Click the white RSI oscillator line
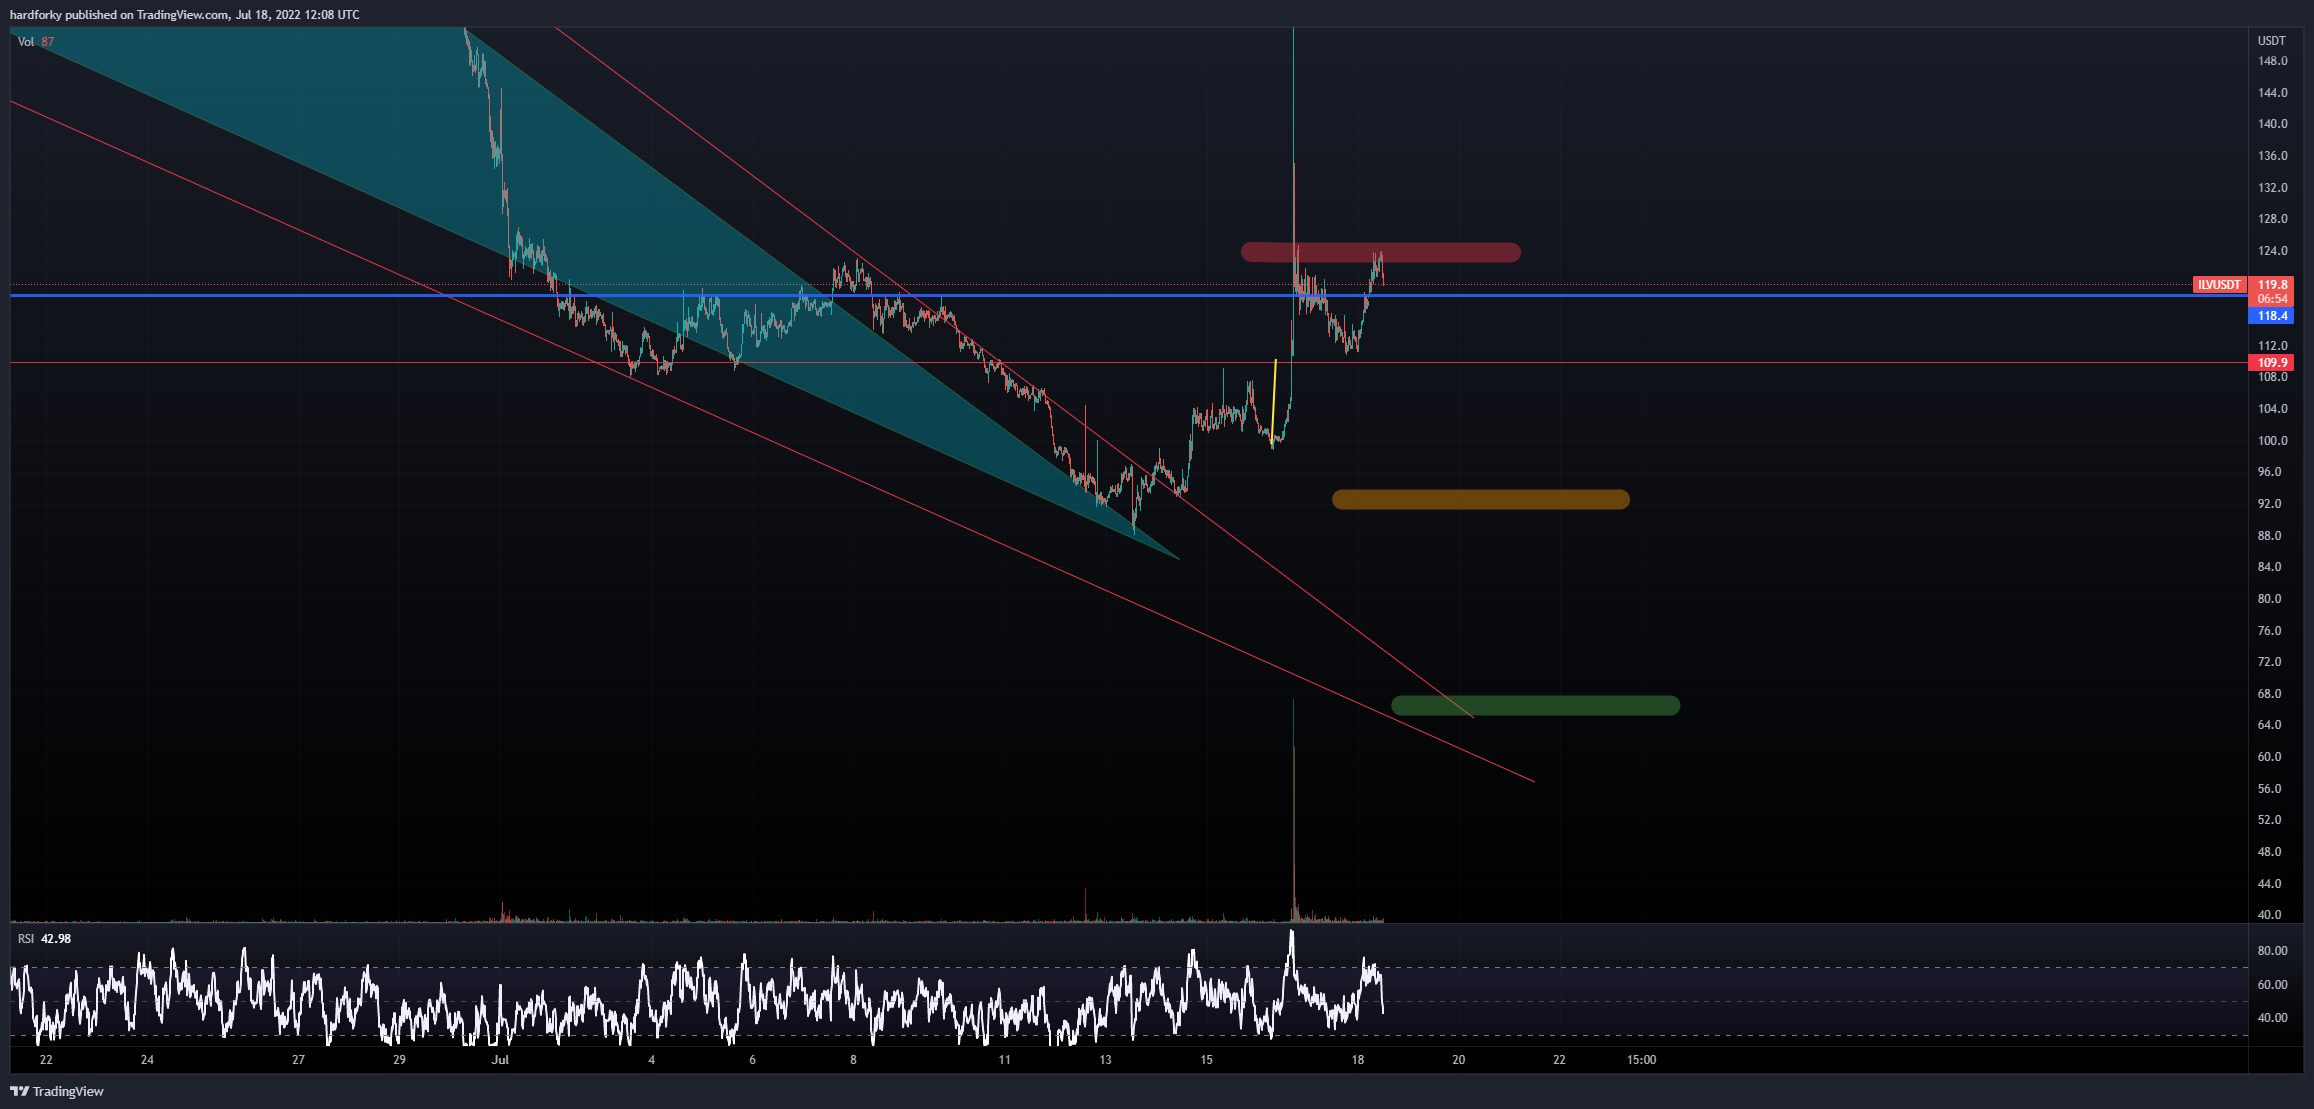This screenshot has width=2314, height=1109. 696,990
